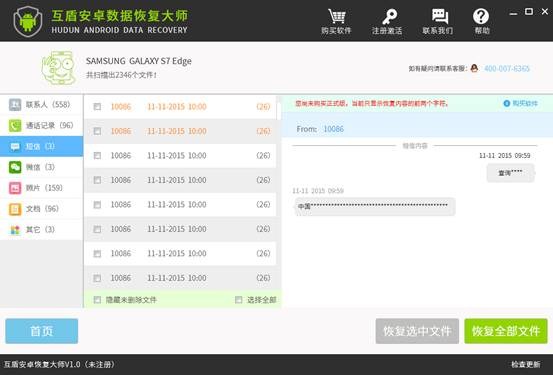Tick the checkbox of the third 10086 message row
Image resolution: width=553 pixels, height=375 pixels.
coord(97,156)
